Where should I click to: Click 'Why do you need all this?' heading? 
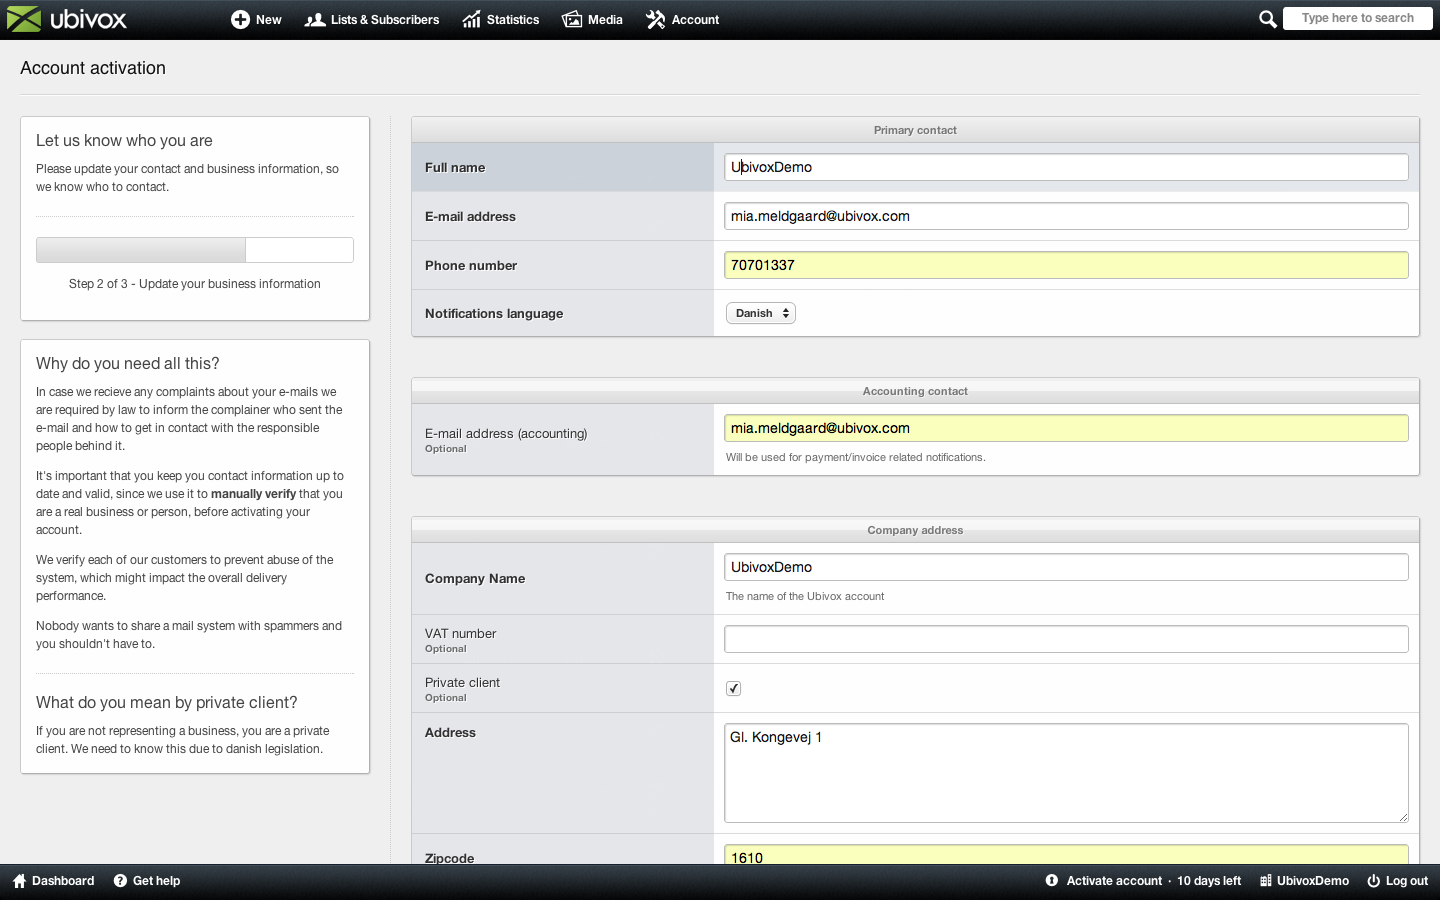(x=128, y=364)
